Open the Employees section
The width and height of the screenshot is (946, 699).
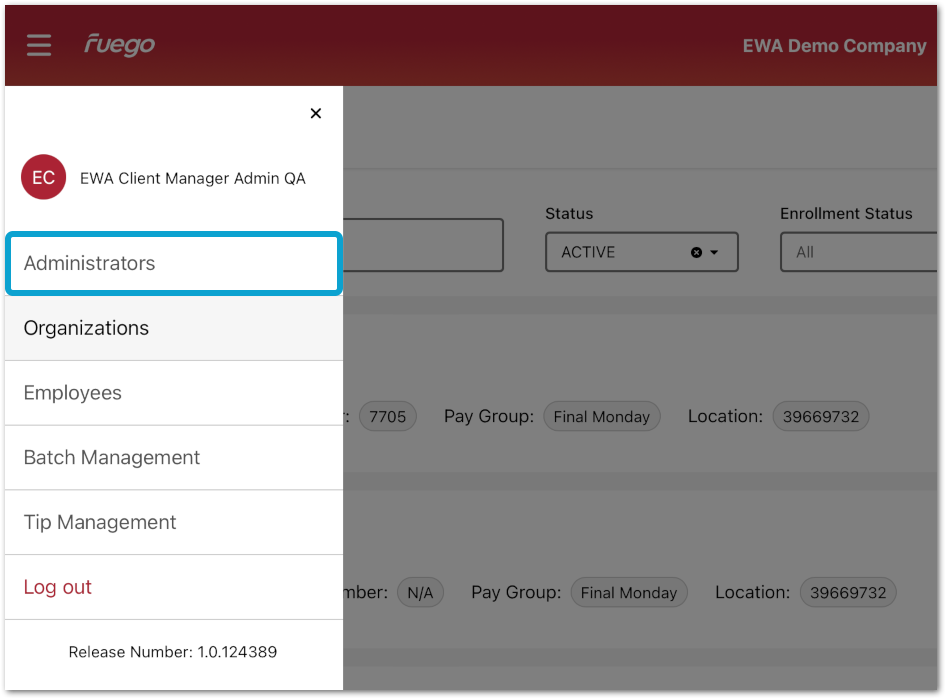tap(174, 393)
